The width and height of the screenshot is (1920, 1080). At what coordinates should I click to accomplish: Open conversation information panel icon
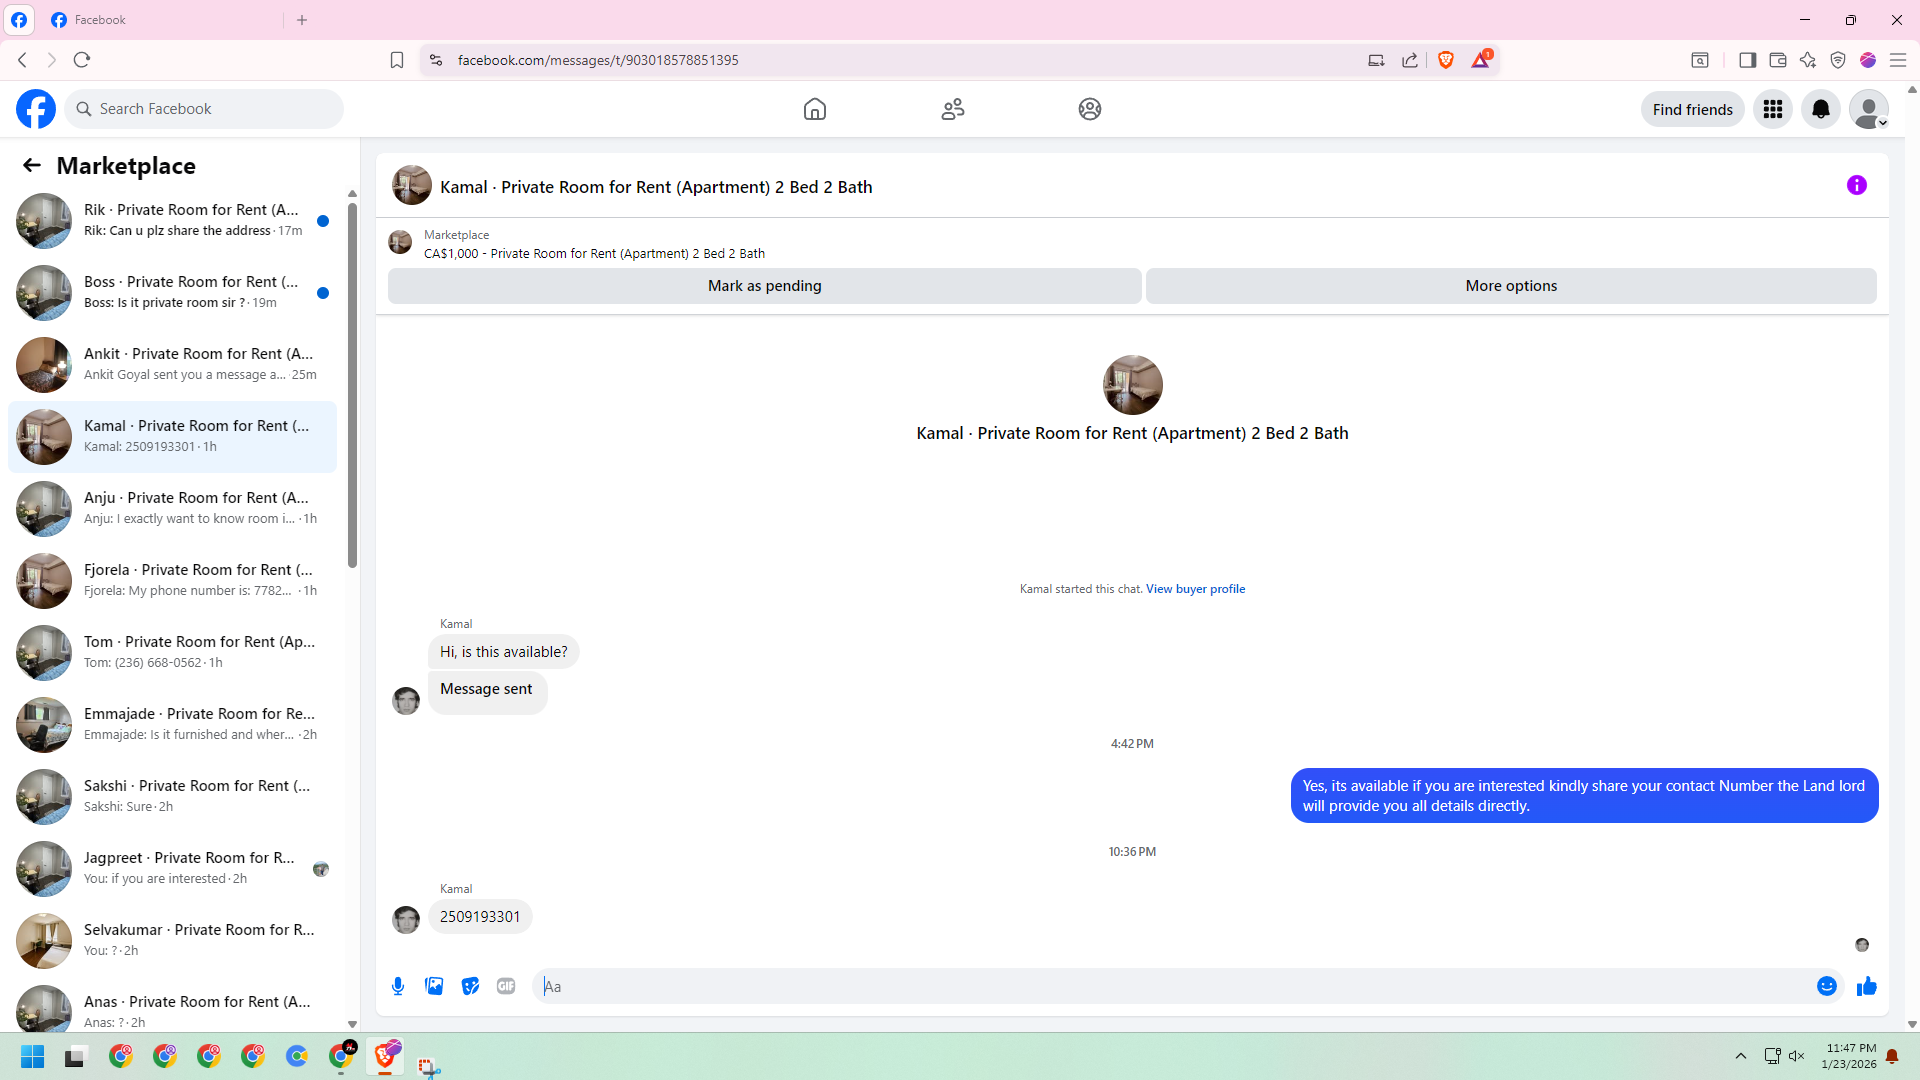click(x=1856, y=185)
